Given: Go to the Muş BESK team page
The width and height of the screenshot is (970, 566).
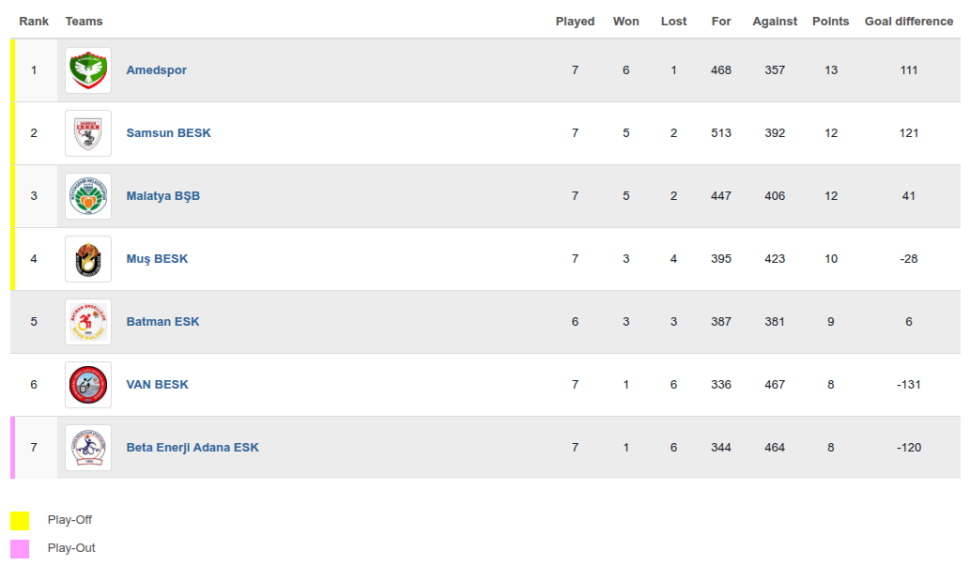Looking at the screenshot, I should click(157, 259).
